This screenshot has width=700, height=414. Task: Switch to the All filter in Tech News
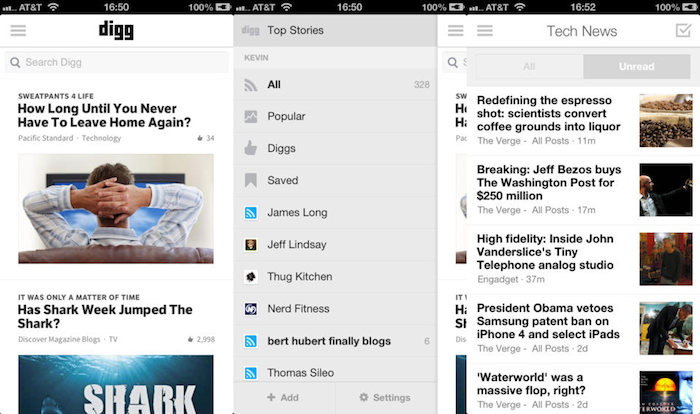coord(529,67)
